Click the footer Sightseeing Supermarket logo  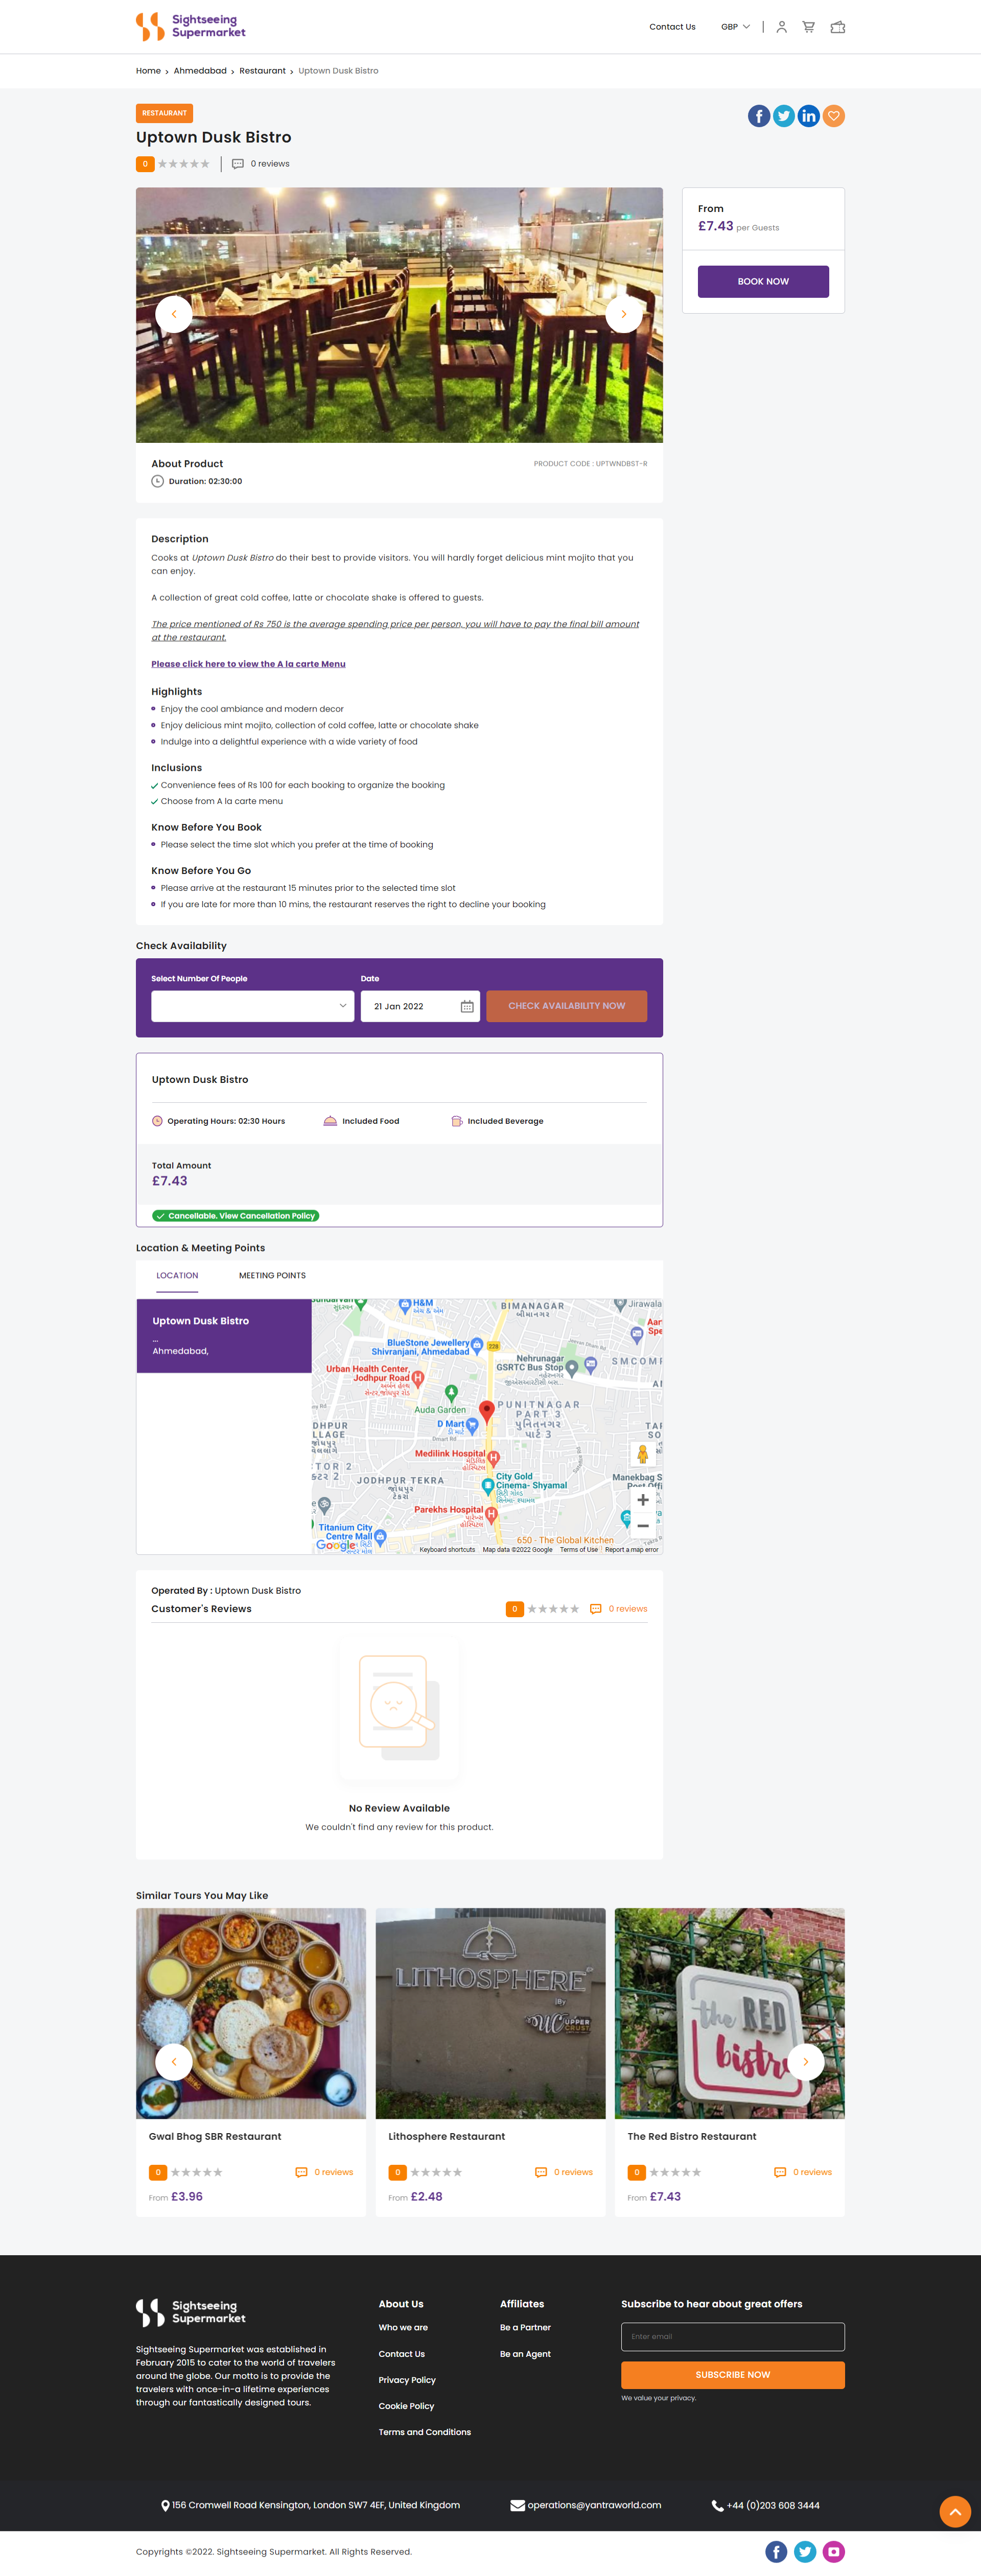click(x=191, y=2312)
